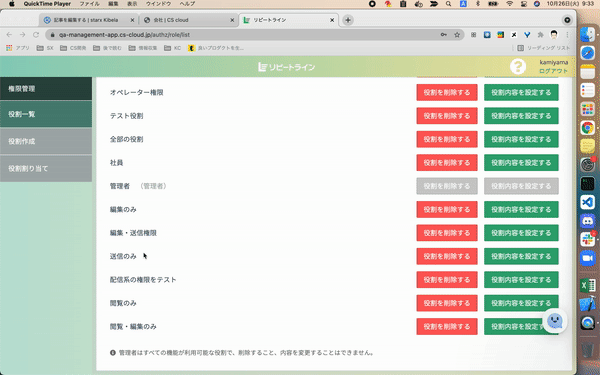600x375 pixels.
Task: Open the CS開発 bookmark folder
Action: [x=73, y=48]
